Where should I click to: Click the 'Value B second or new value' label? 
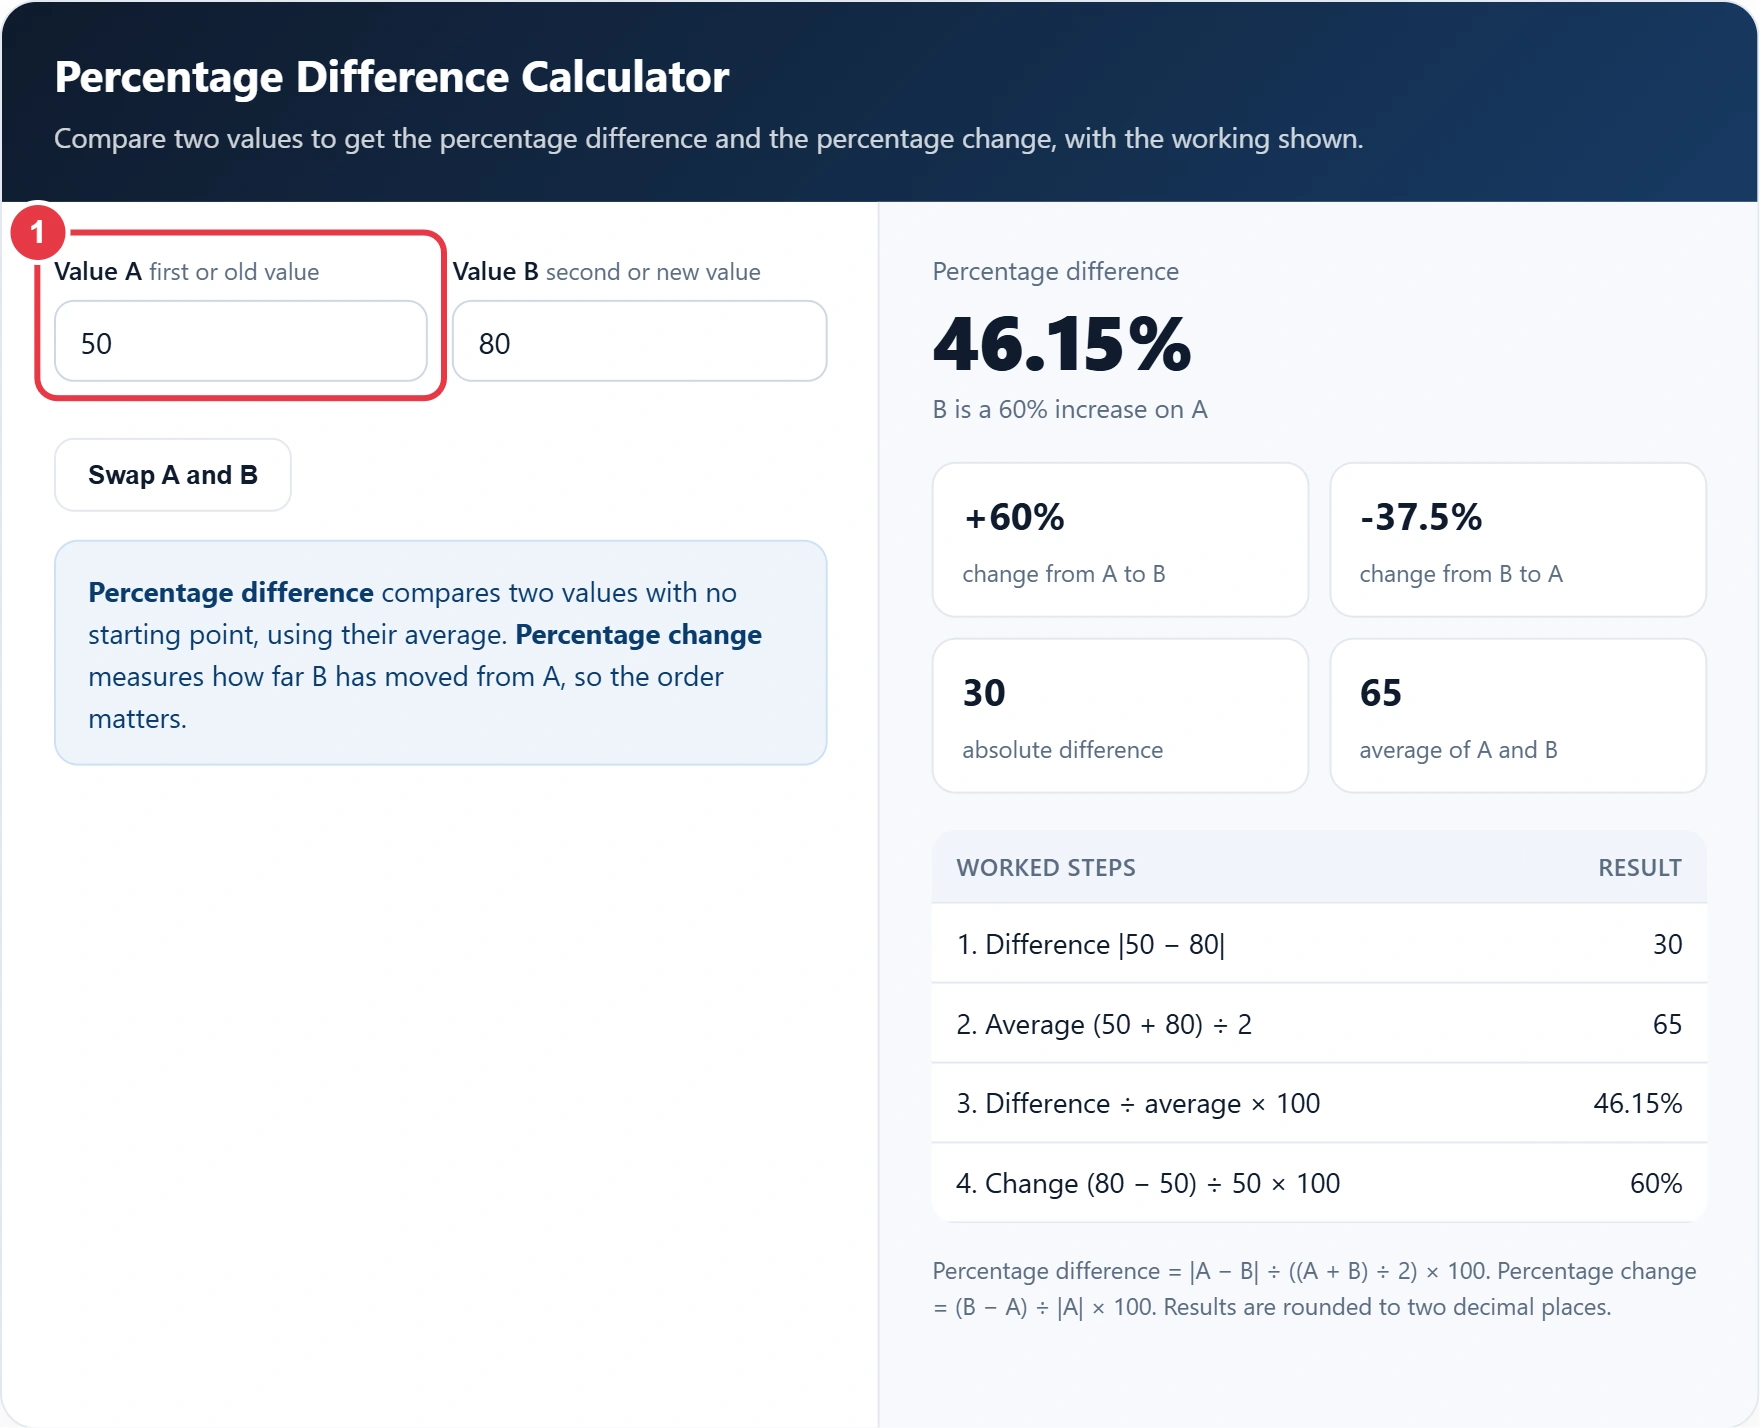pos(607,272)
